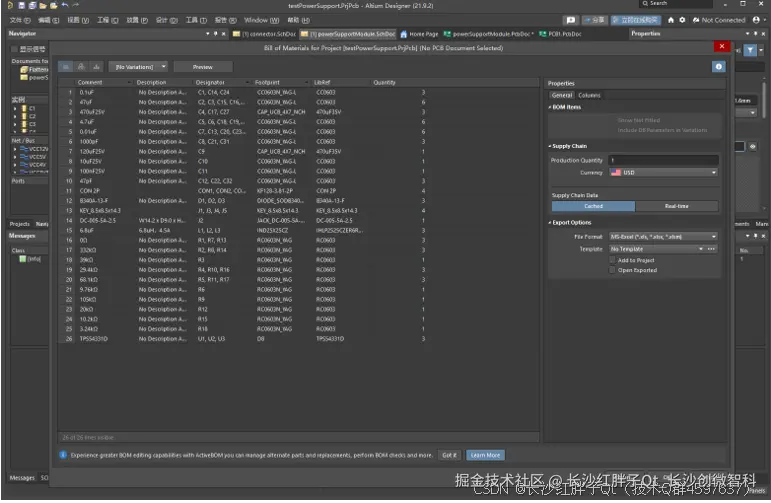This screenshot has height=503, width=771.
Task: Click the Save All icon in the title bar
Action: (32, 5)
